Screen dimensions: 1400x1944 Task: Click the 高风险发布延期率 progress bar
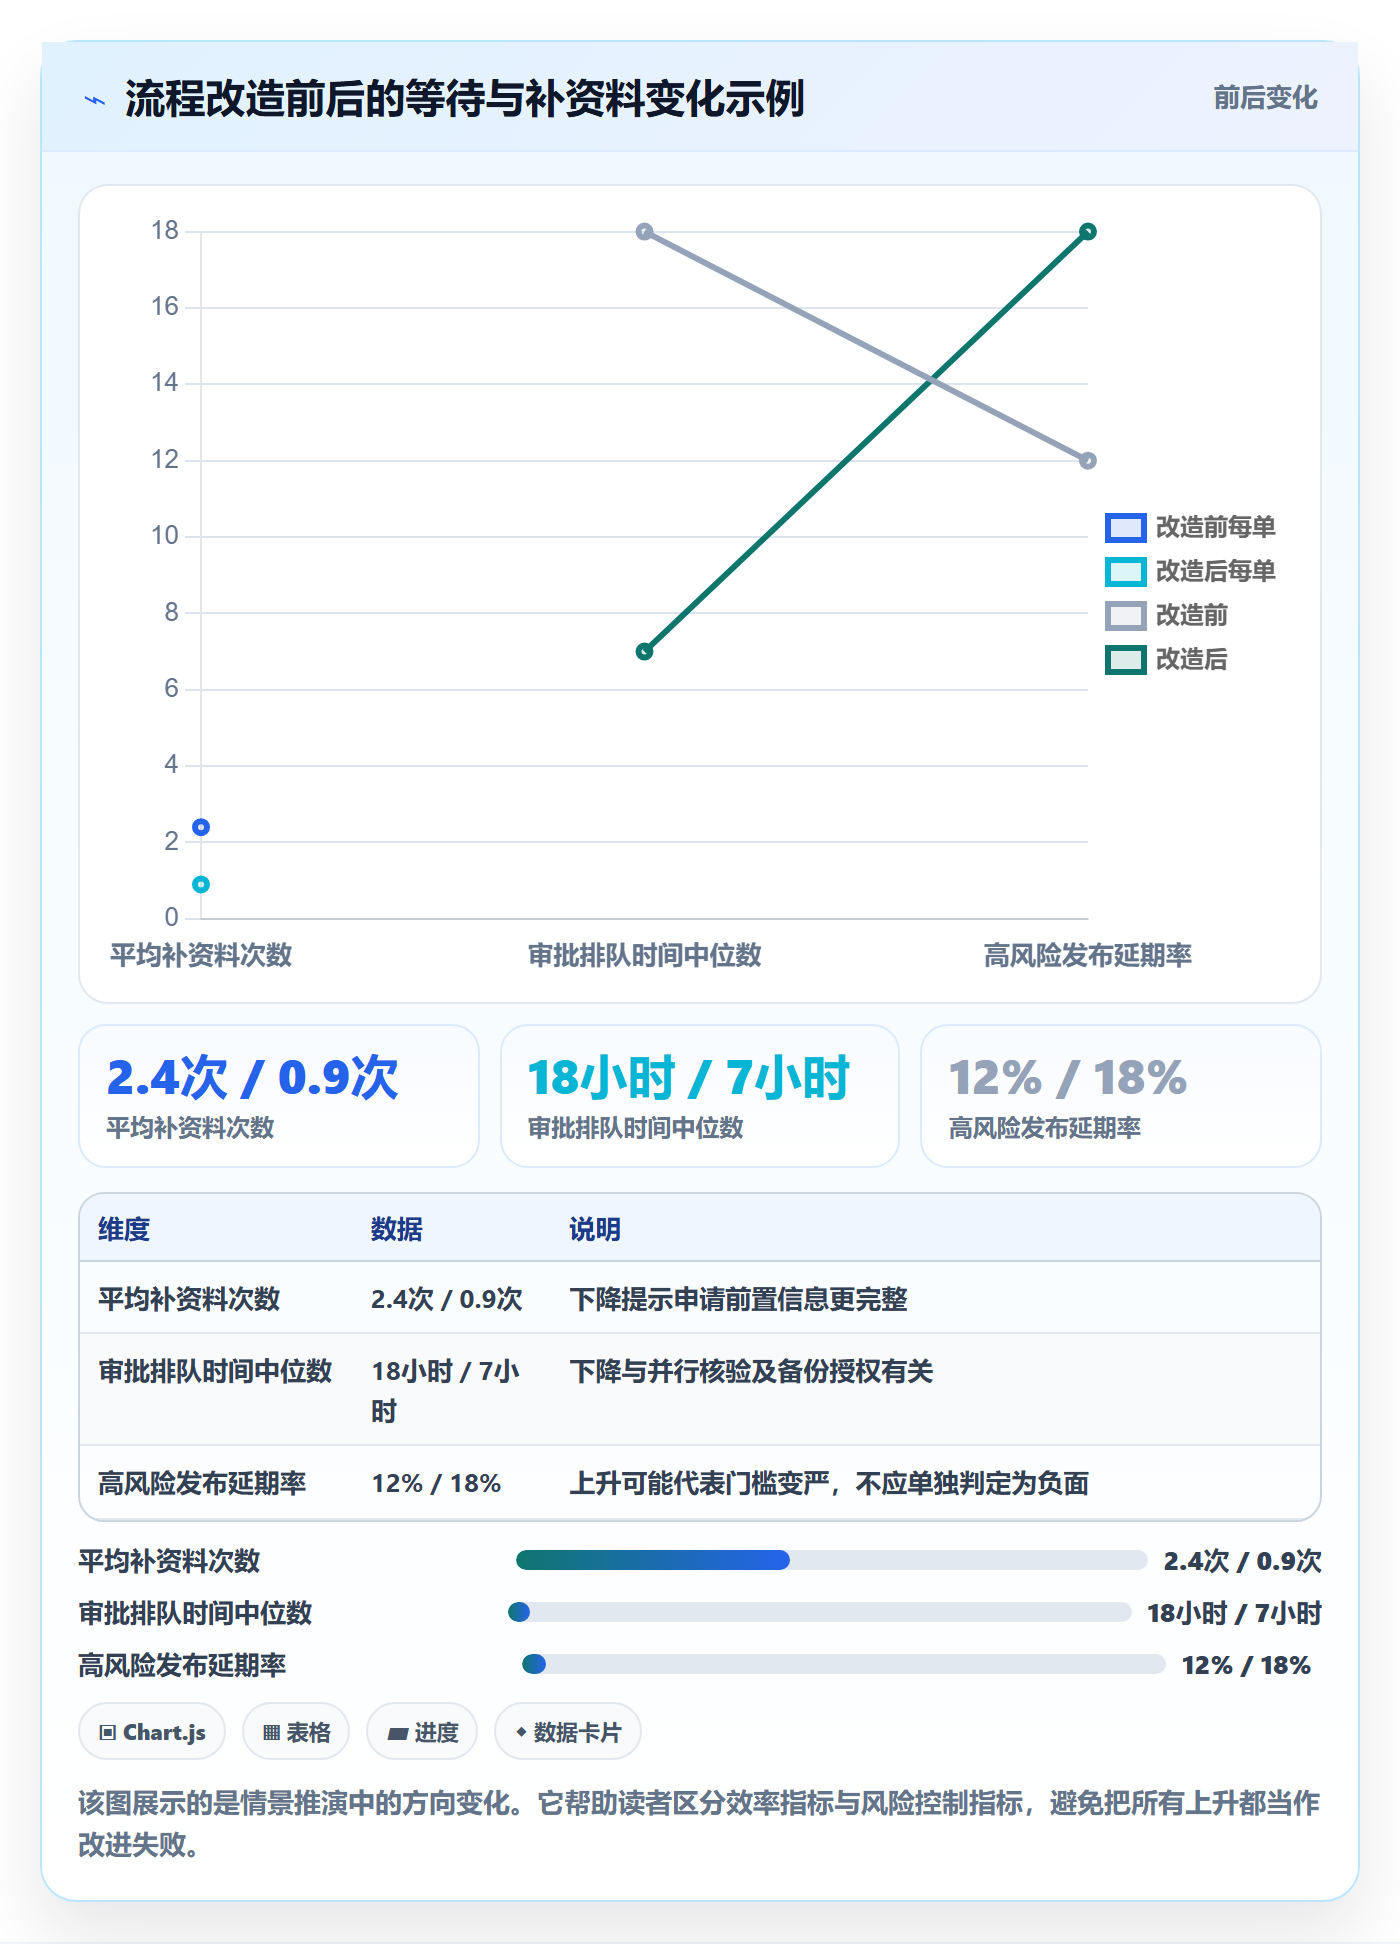point(844,1664)
